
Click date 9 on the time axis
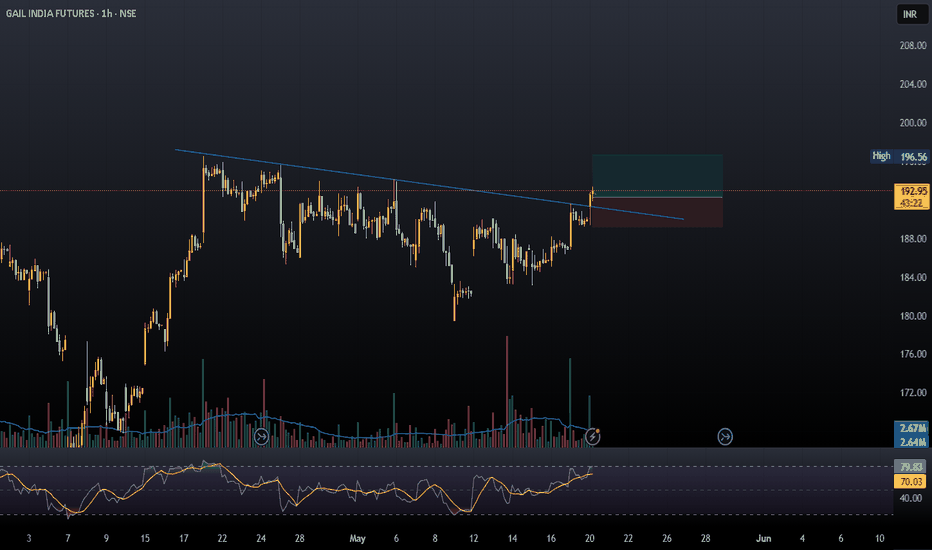[x=106, y=539]
